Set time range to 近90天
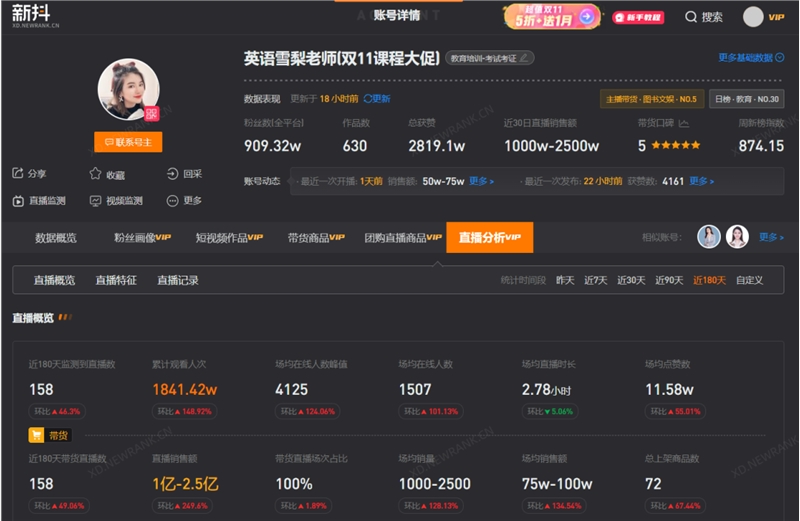This screenshot has width=800, height=521. [669, 280]
